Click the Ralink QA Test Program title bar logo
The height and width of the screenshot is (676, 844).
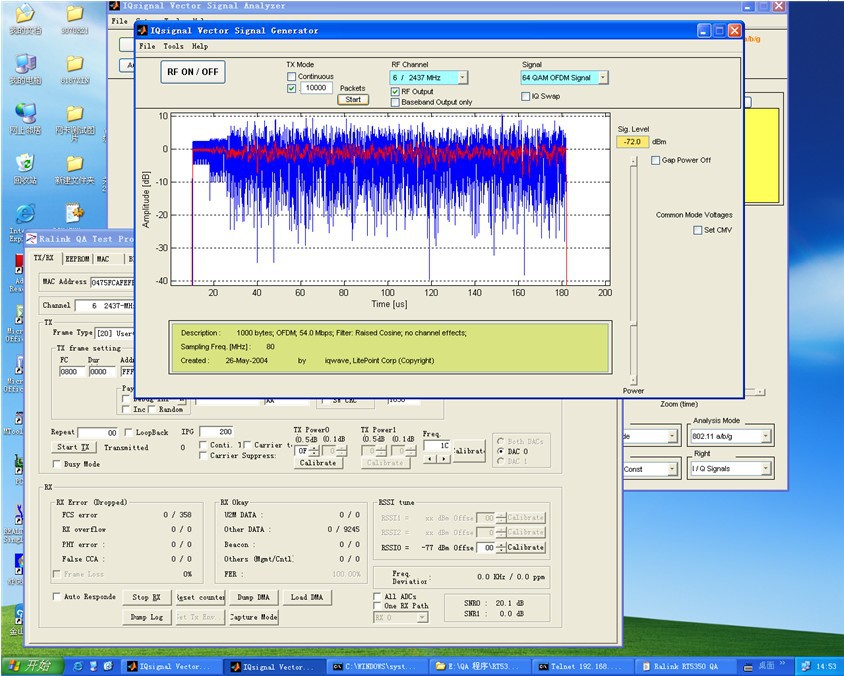click(32, 238)
